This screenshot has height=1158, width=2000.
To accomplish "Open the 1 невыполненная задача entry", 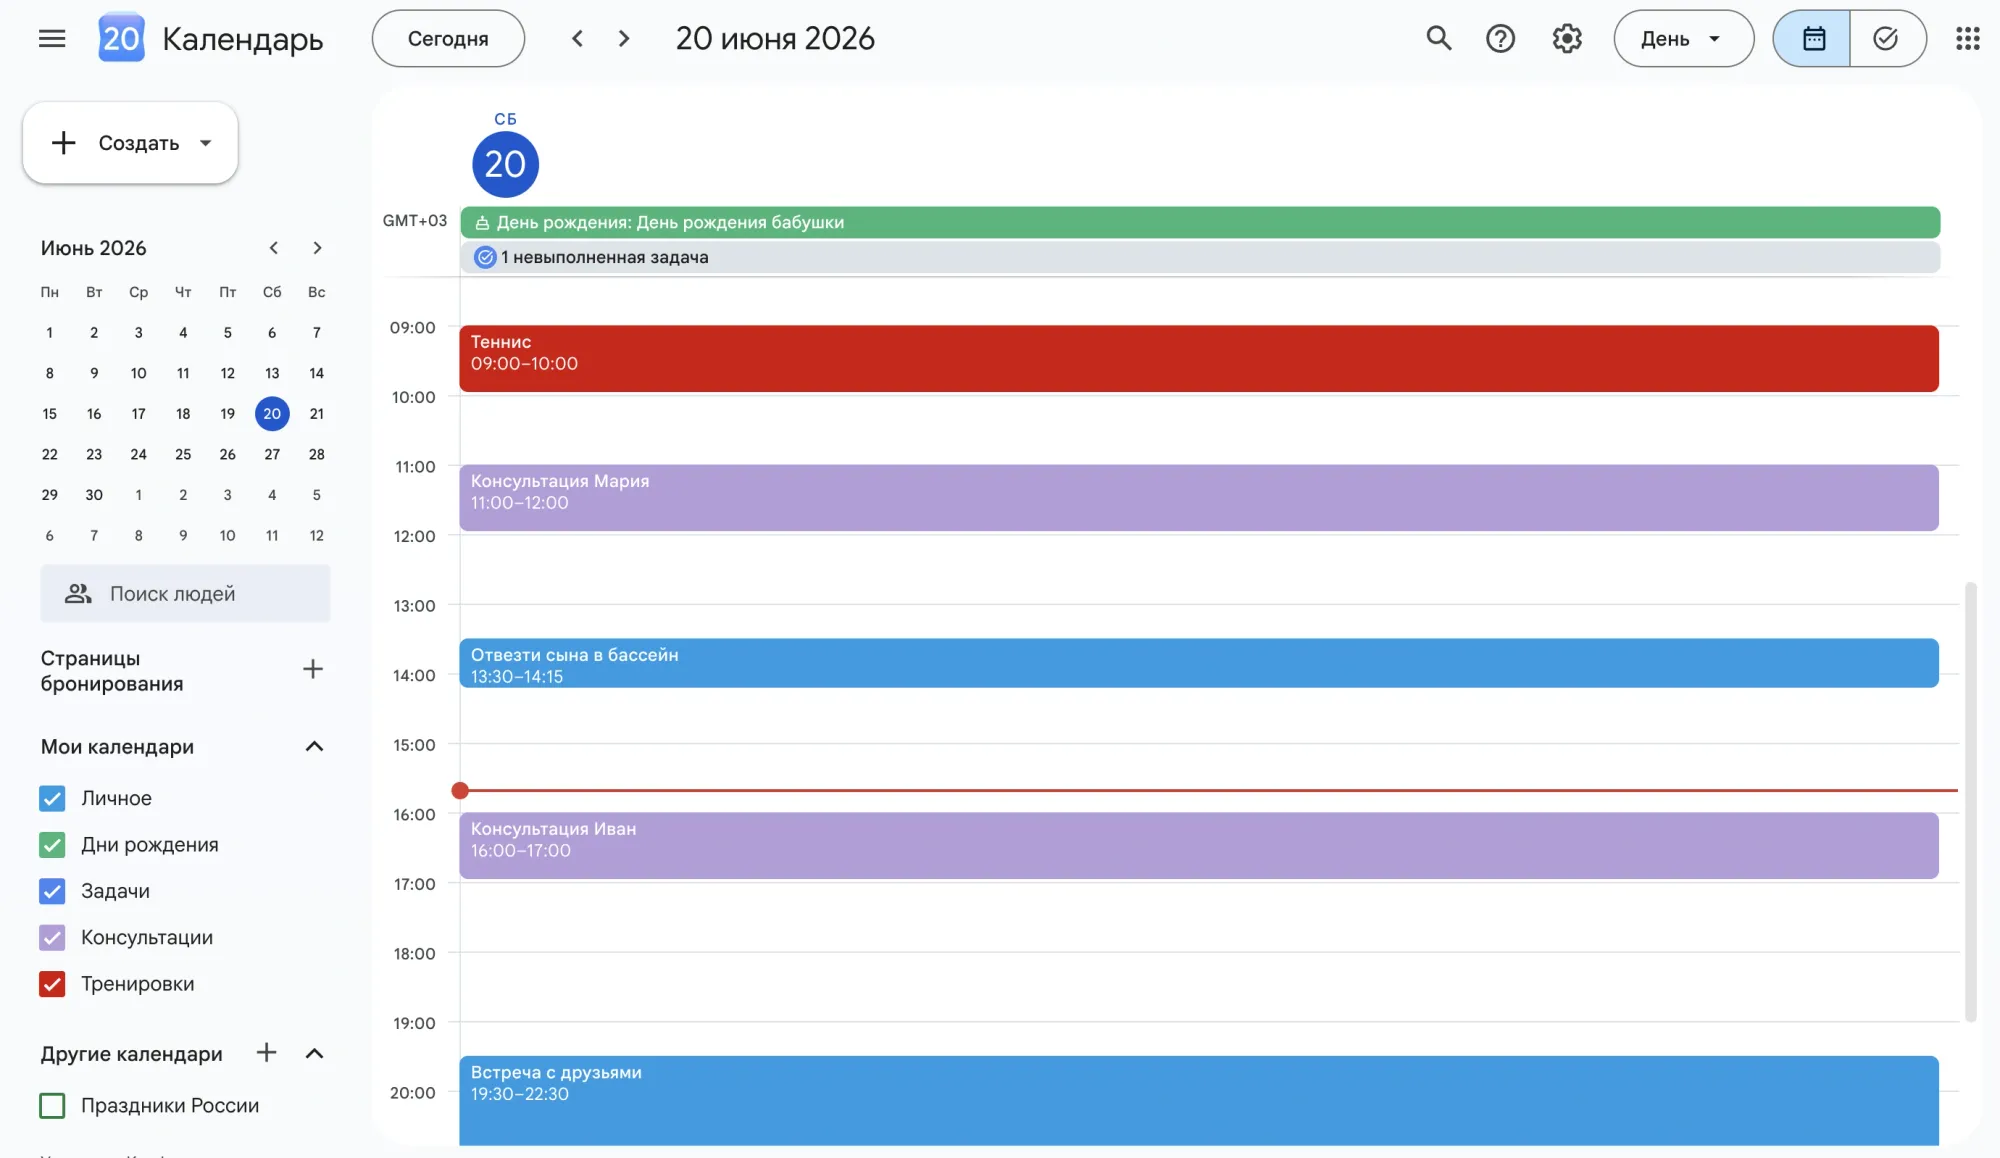I will (1200, 257).
